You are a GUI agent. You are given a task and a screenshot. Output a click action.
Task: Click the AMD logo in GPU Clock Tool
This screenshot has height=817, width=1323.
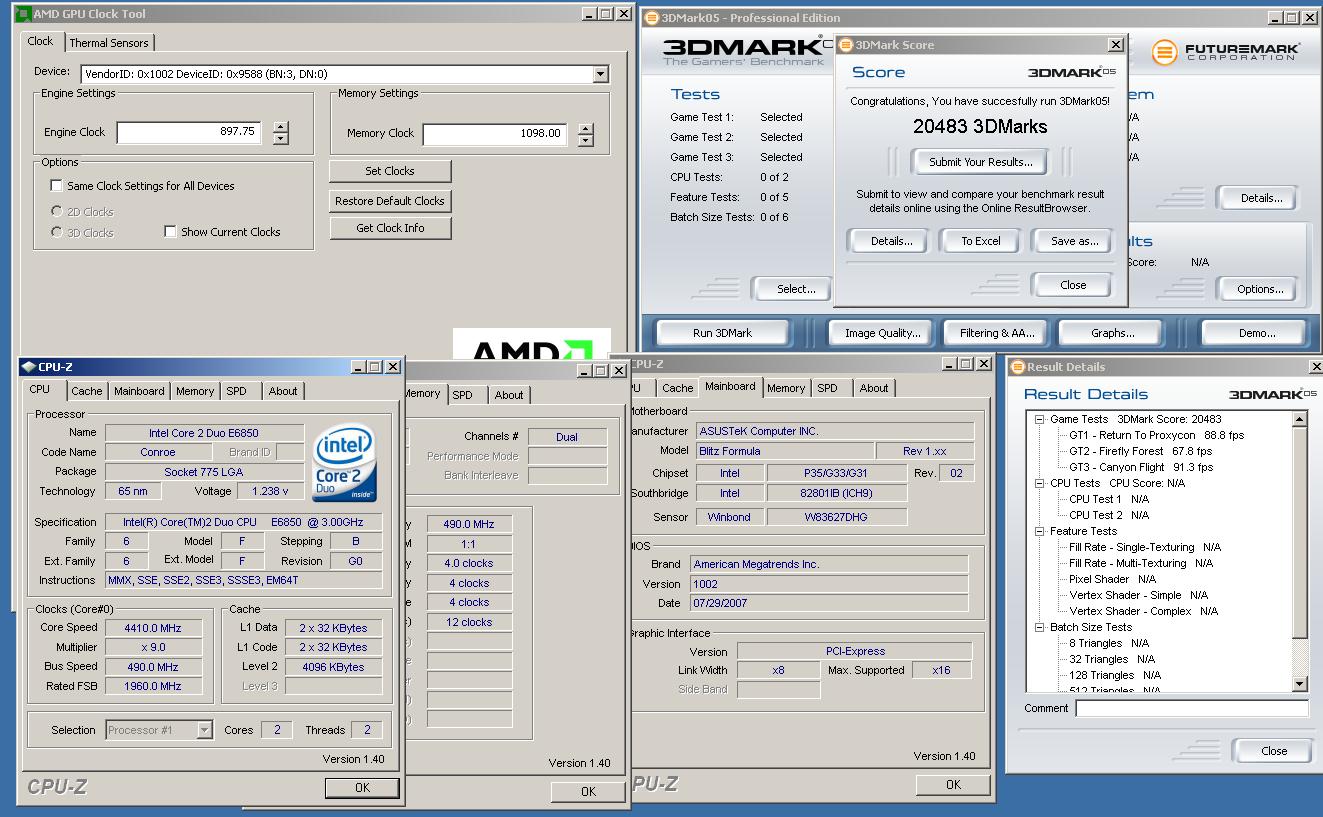(x=531, y=344)
